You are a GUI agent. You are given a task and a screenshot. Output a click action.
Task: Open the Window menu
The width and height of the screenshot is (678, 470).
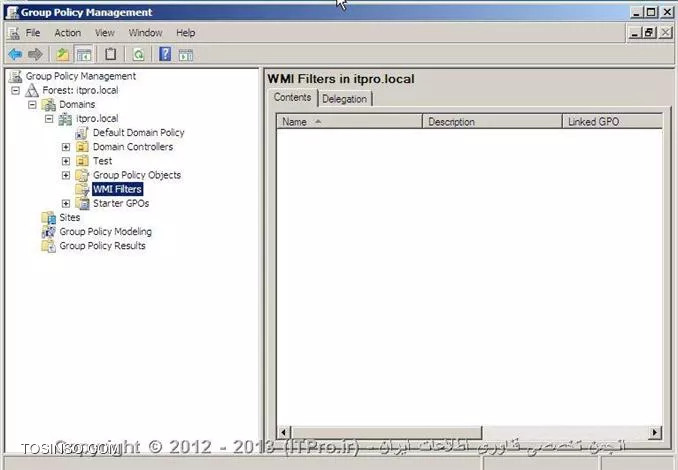point(145,33)
